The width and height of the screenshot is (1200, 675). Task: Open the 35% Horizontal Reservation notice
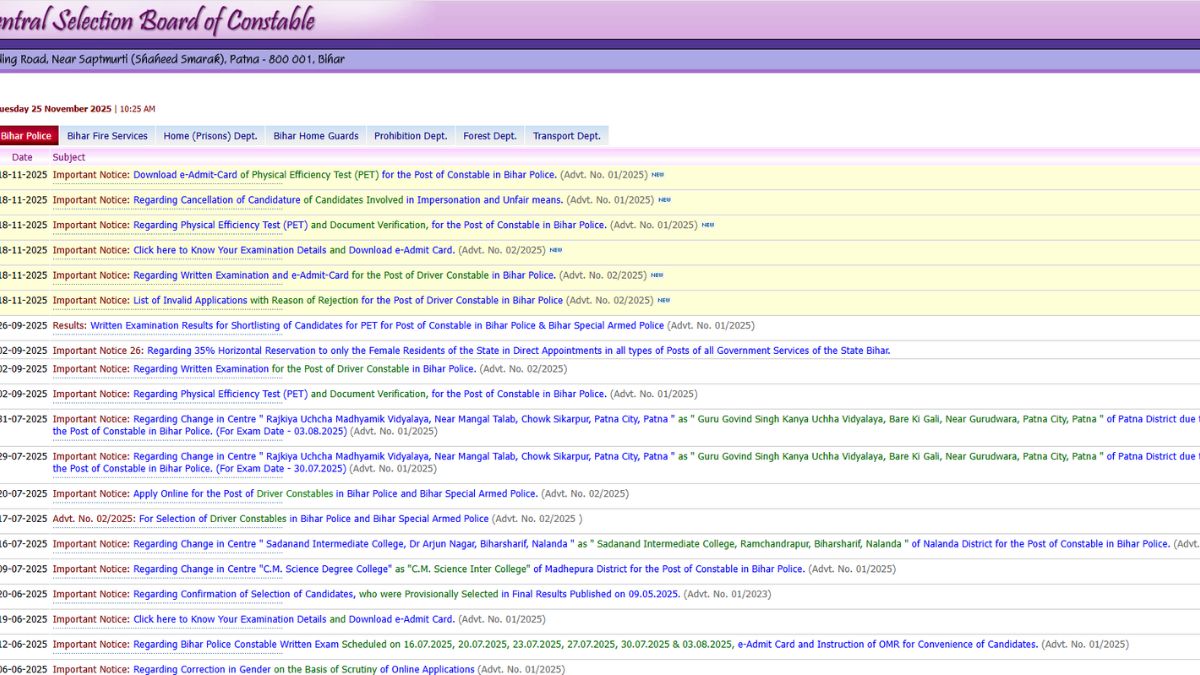(x=518, y=351)
